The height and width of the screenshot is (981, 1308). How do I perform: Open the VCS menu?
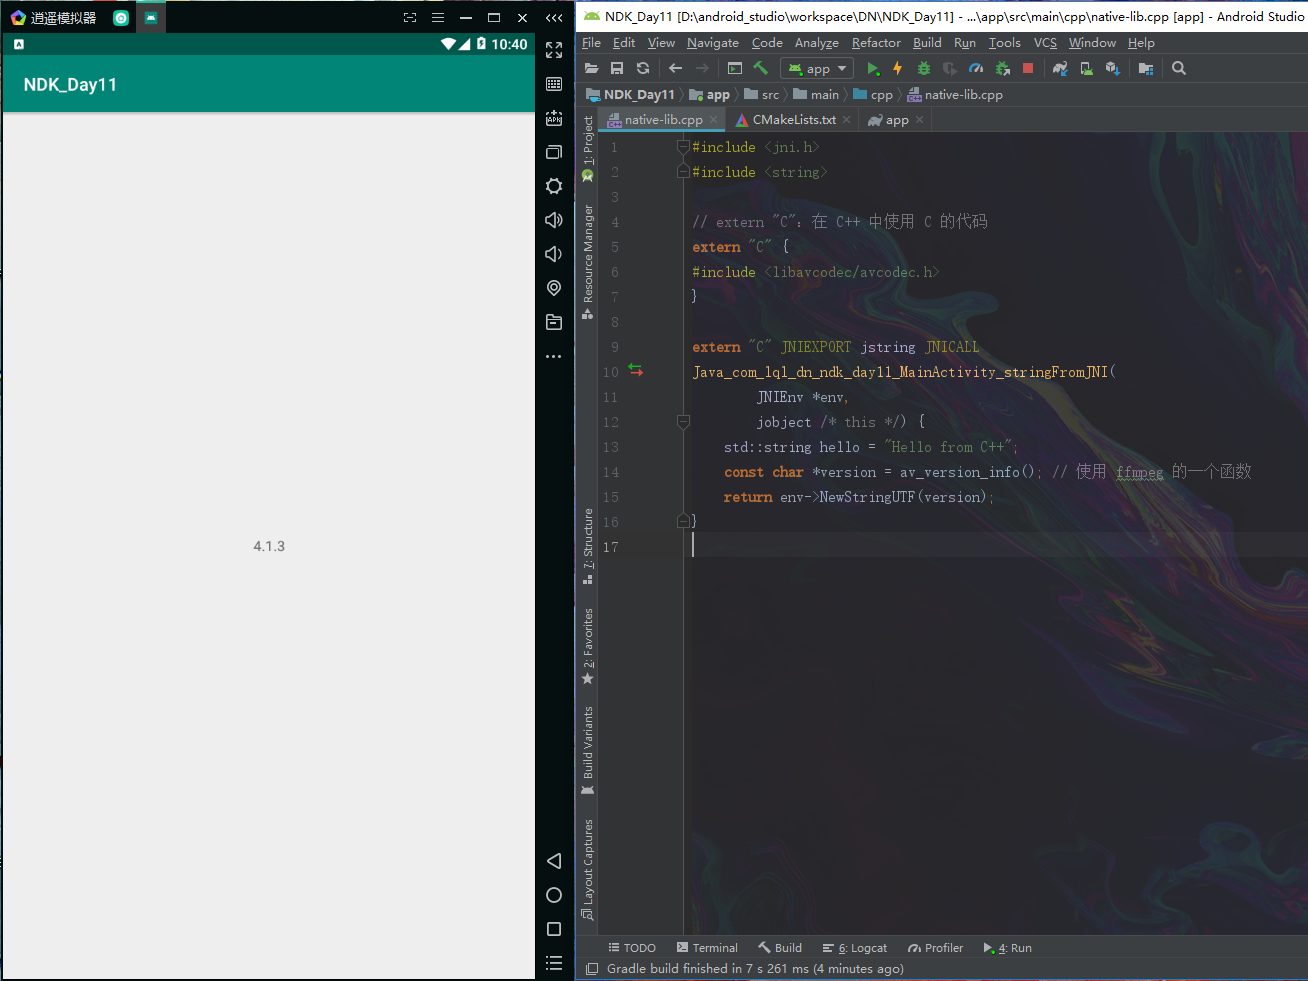(1045, 43)
